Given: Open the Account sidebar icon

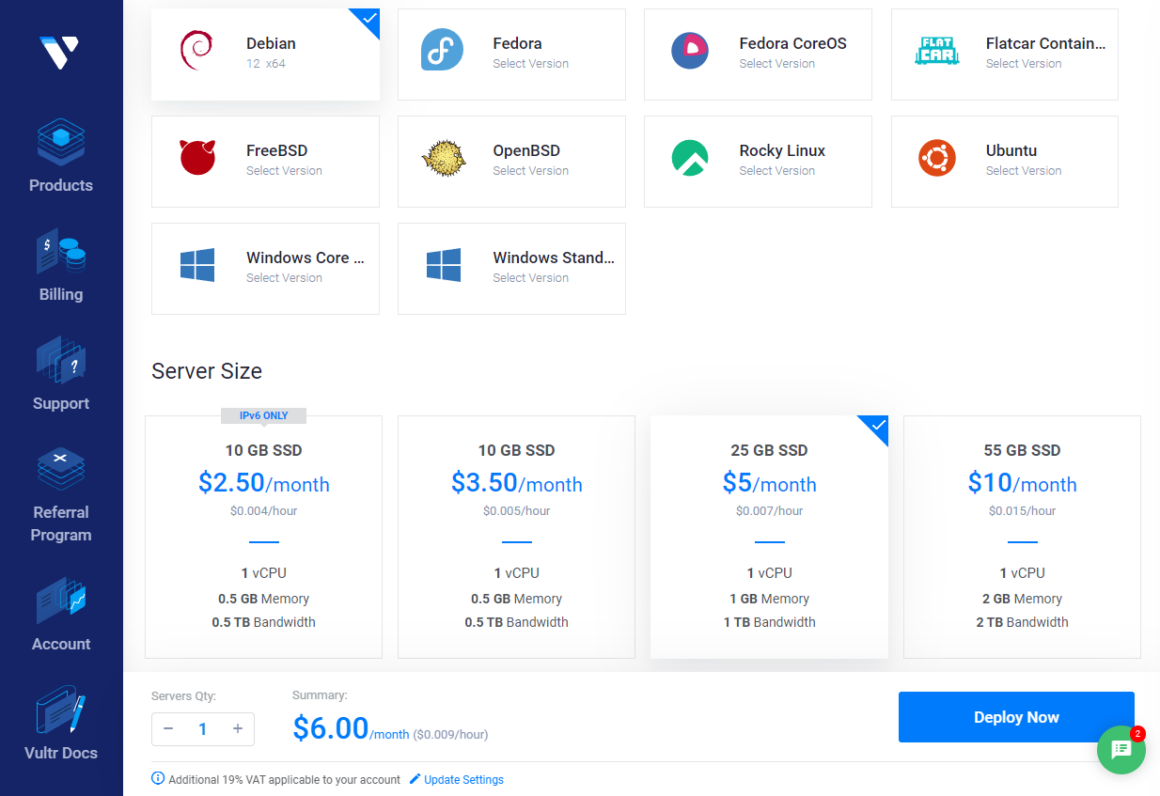Looking at the screenshot, I should click(x=61, y=602).
